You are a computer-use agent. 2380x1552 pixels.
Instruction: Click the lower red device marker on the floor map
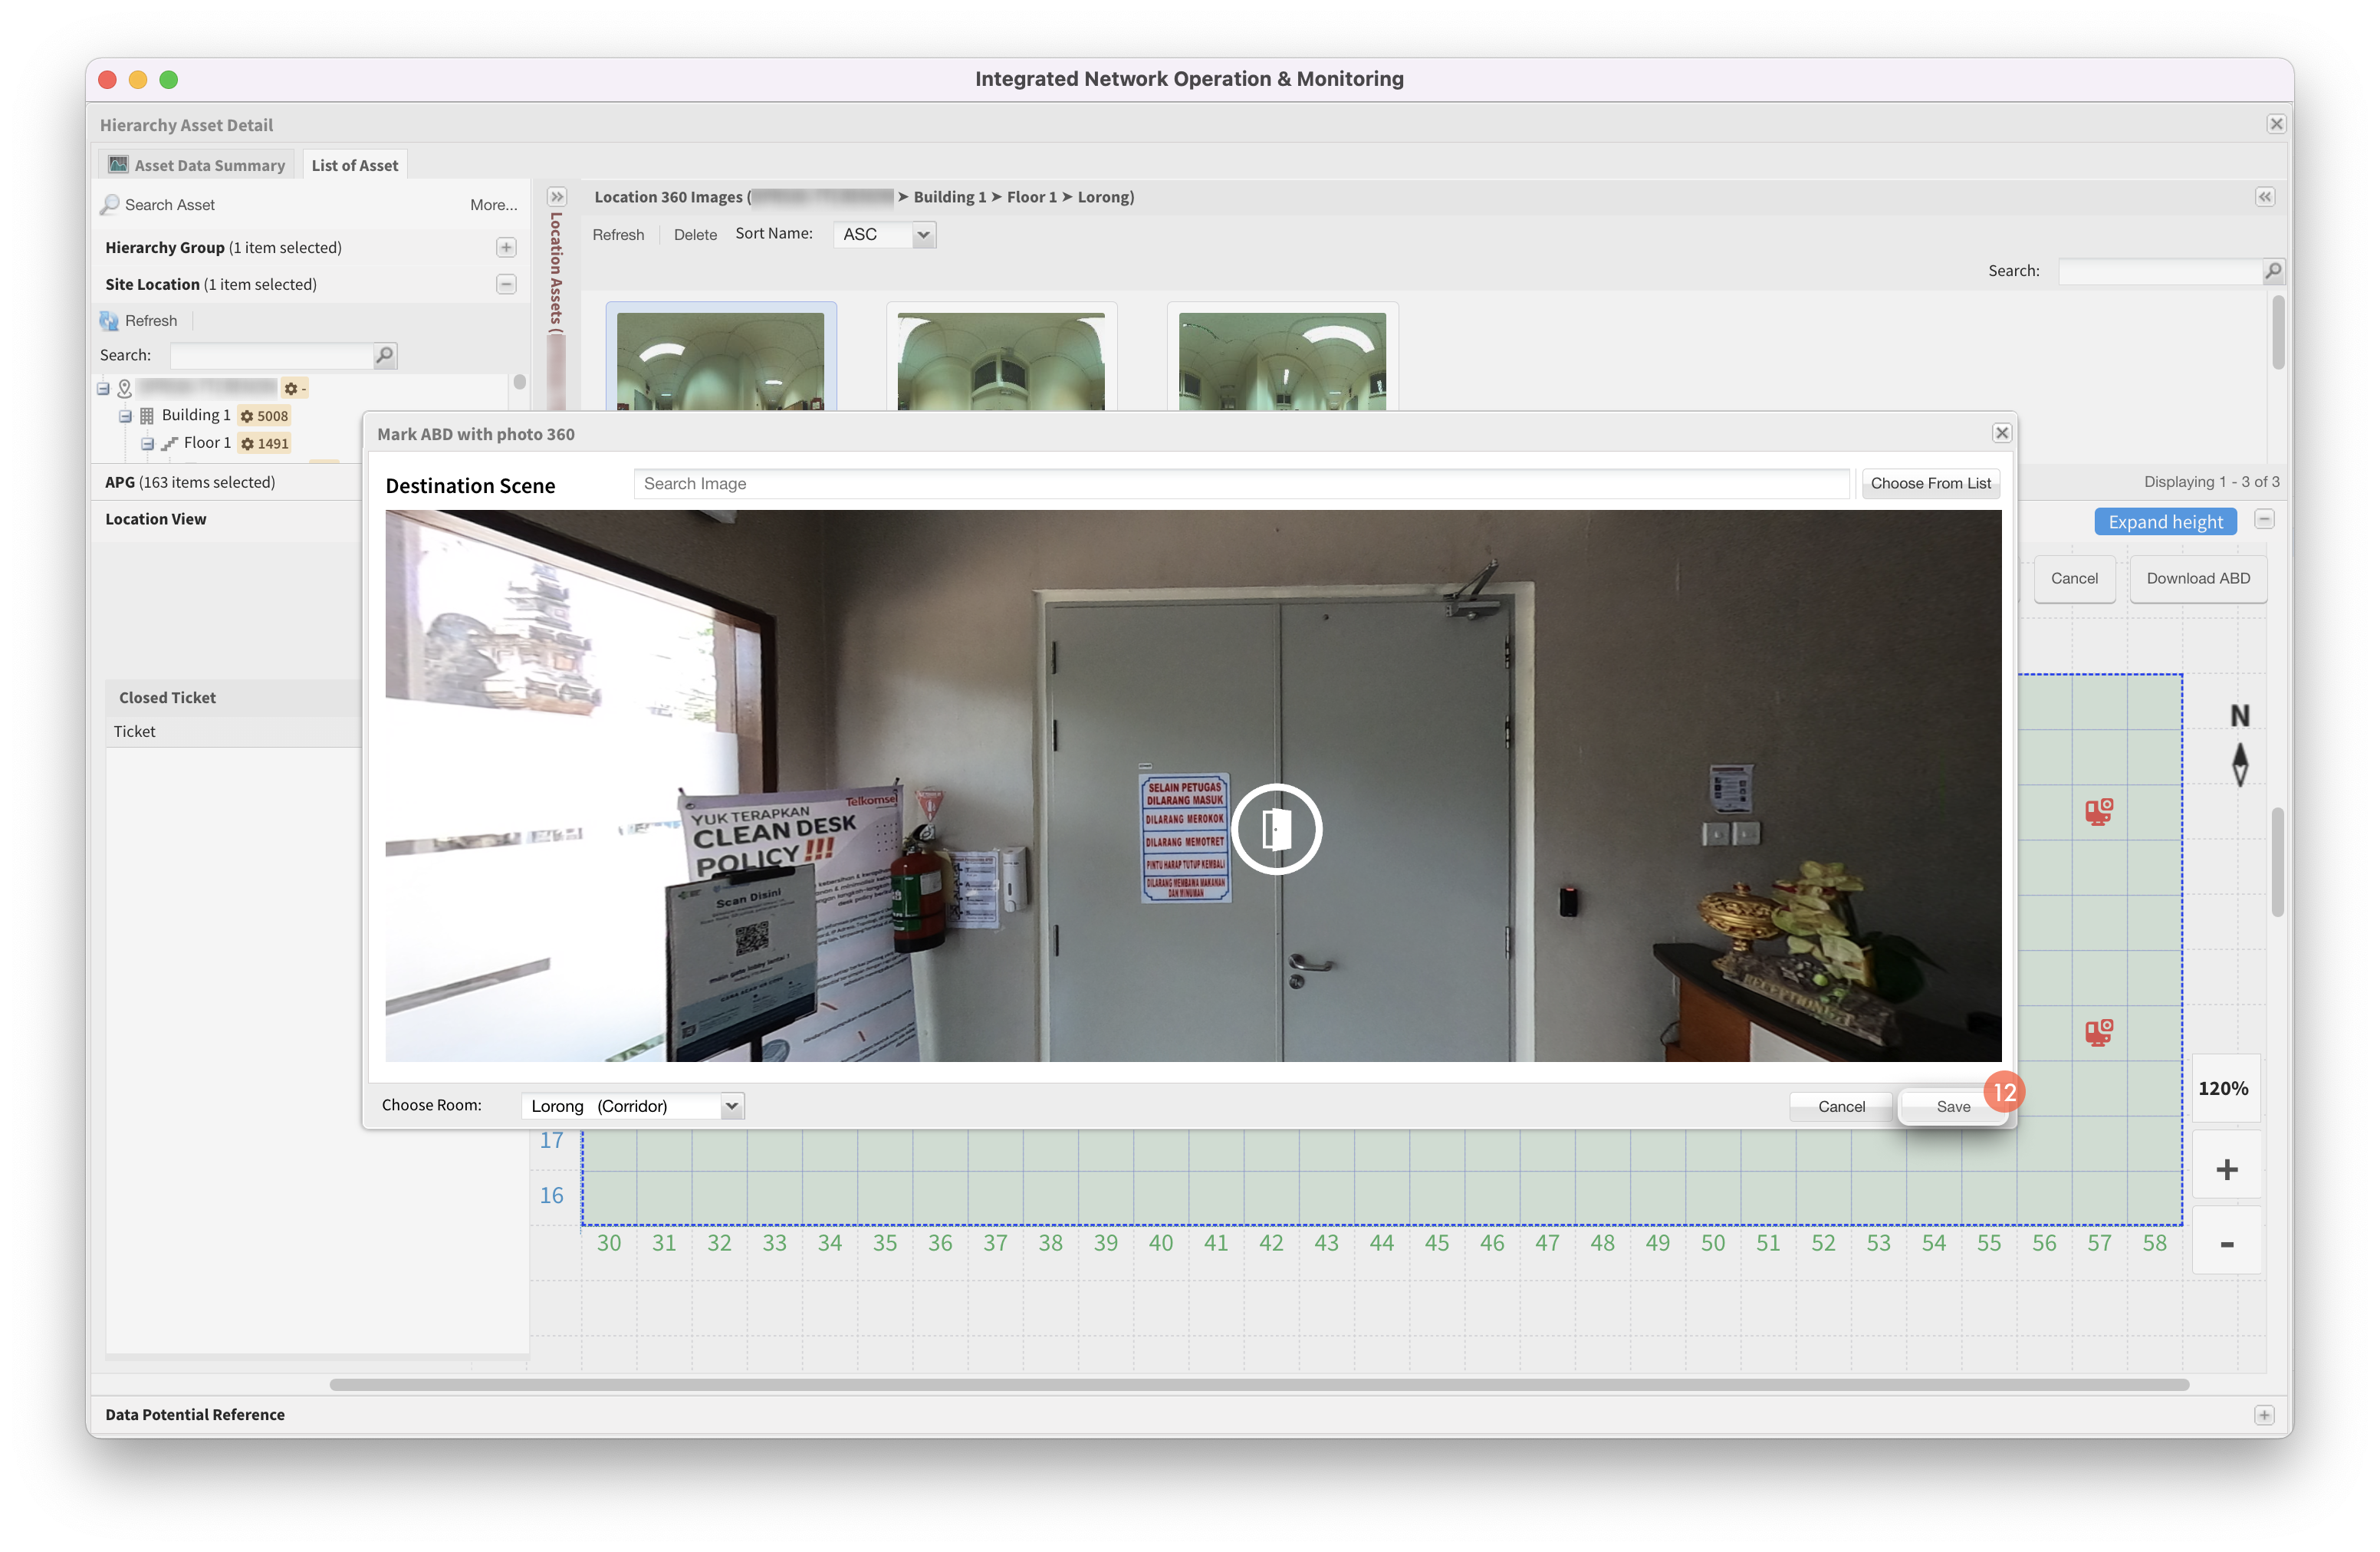click(2098, 1032)
